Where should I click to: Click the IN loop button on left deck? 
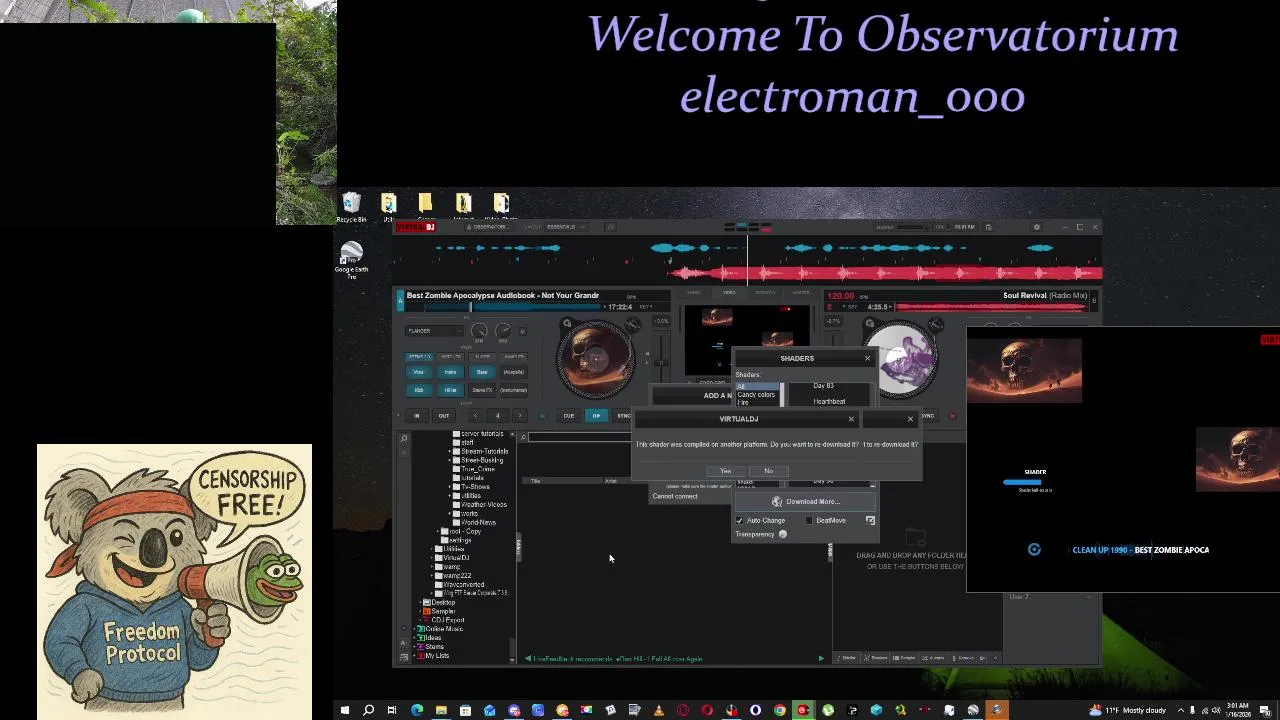417,416
